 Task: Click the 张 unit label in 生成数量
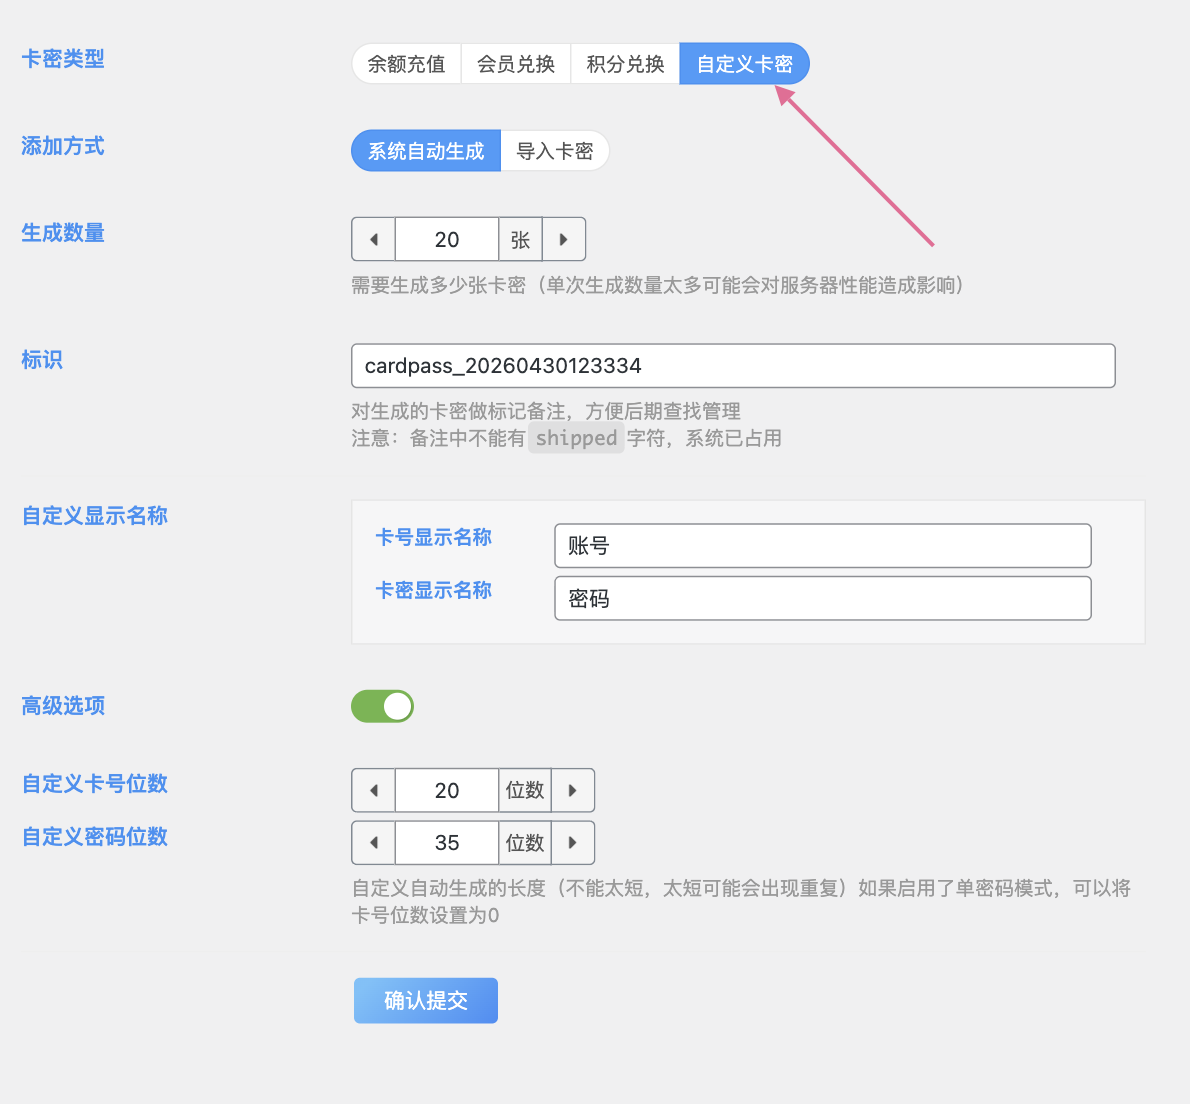click(x=521, y=240)
